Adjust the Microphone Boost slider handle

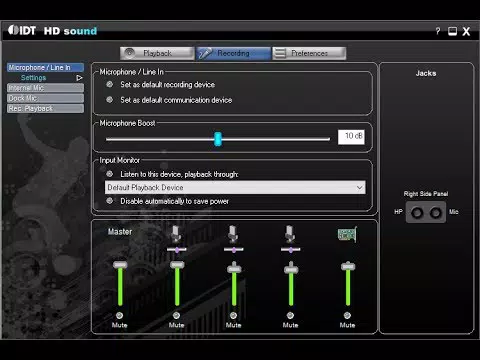218,139
